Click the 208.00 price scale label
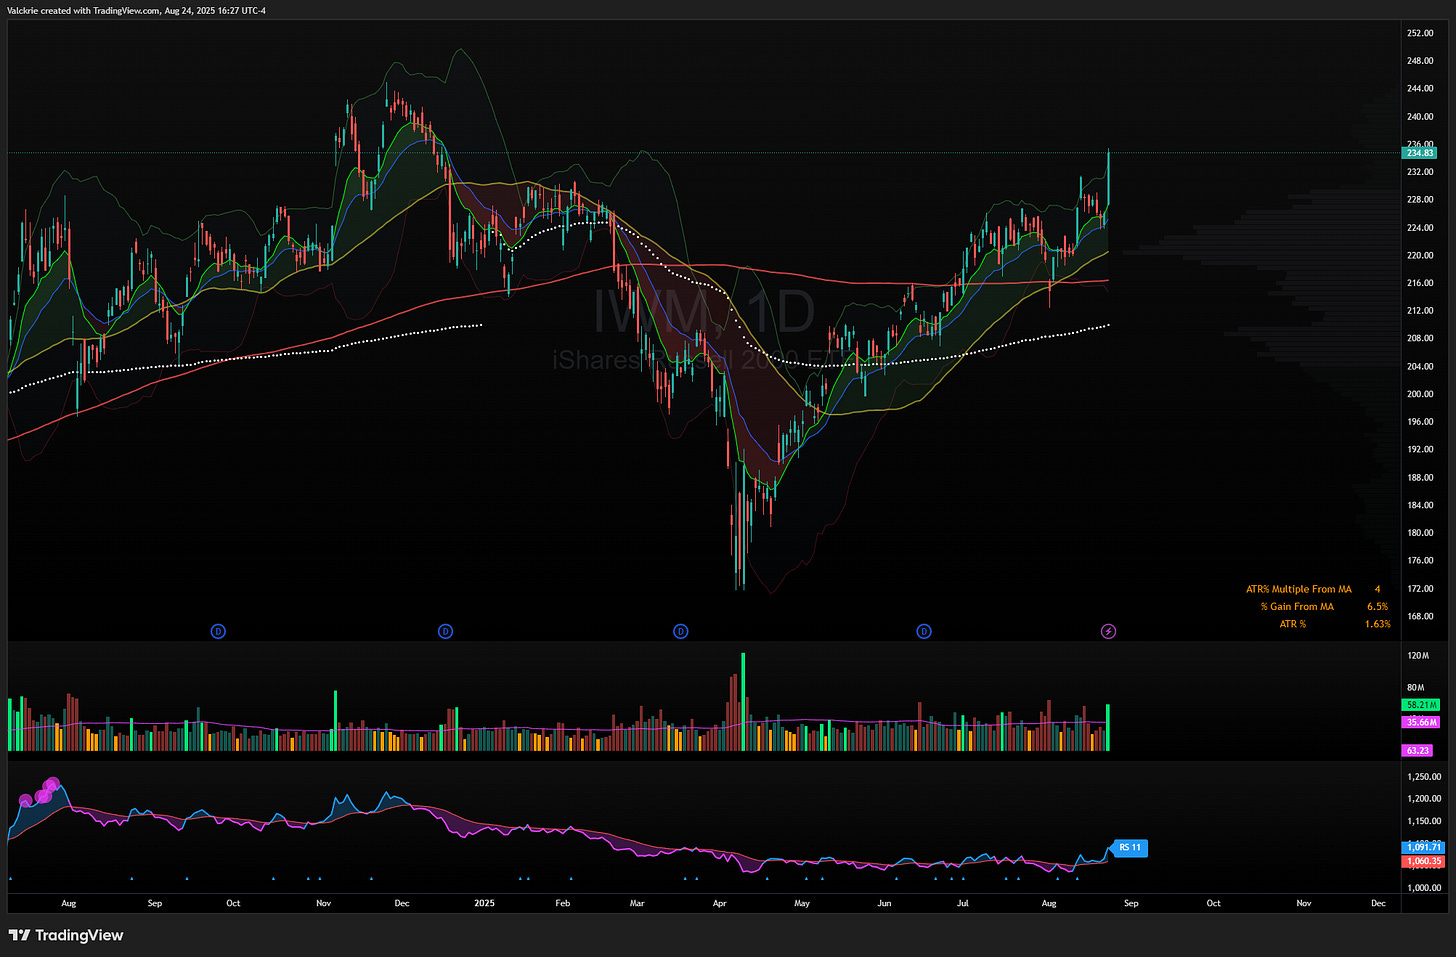The width and height of the screenshot is (1456, 957). coord(1420,339)
